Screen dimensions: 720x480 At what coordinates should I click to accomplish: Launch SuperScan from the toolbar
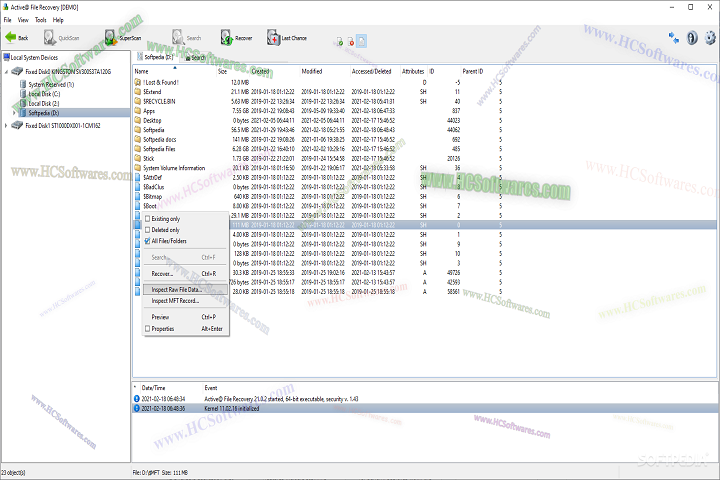pyautogui.click(x=122, y=38)
